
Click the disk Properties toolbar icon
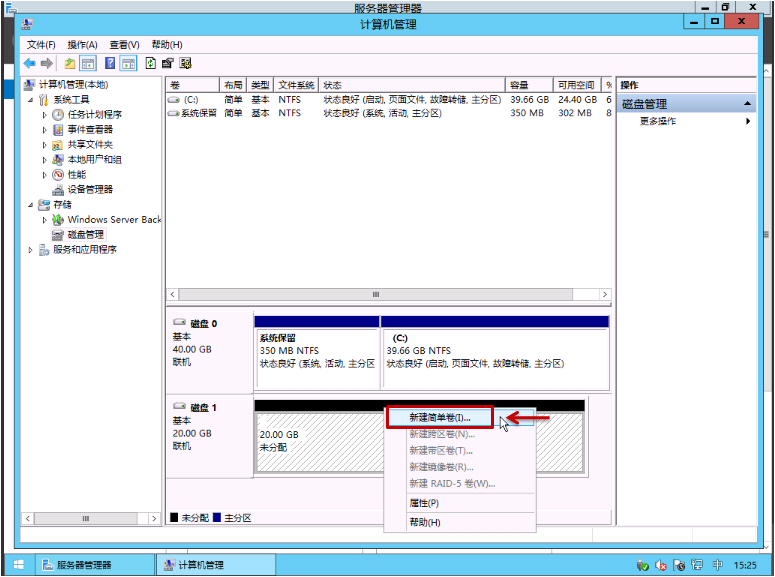(x=168, y=63)
